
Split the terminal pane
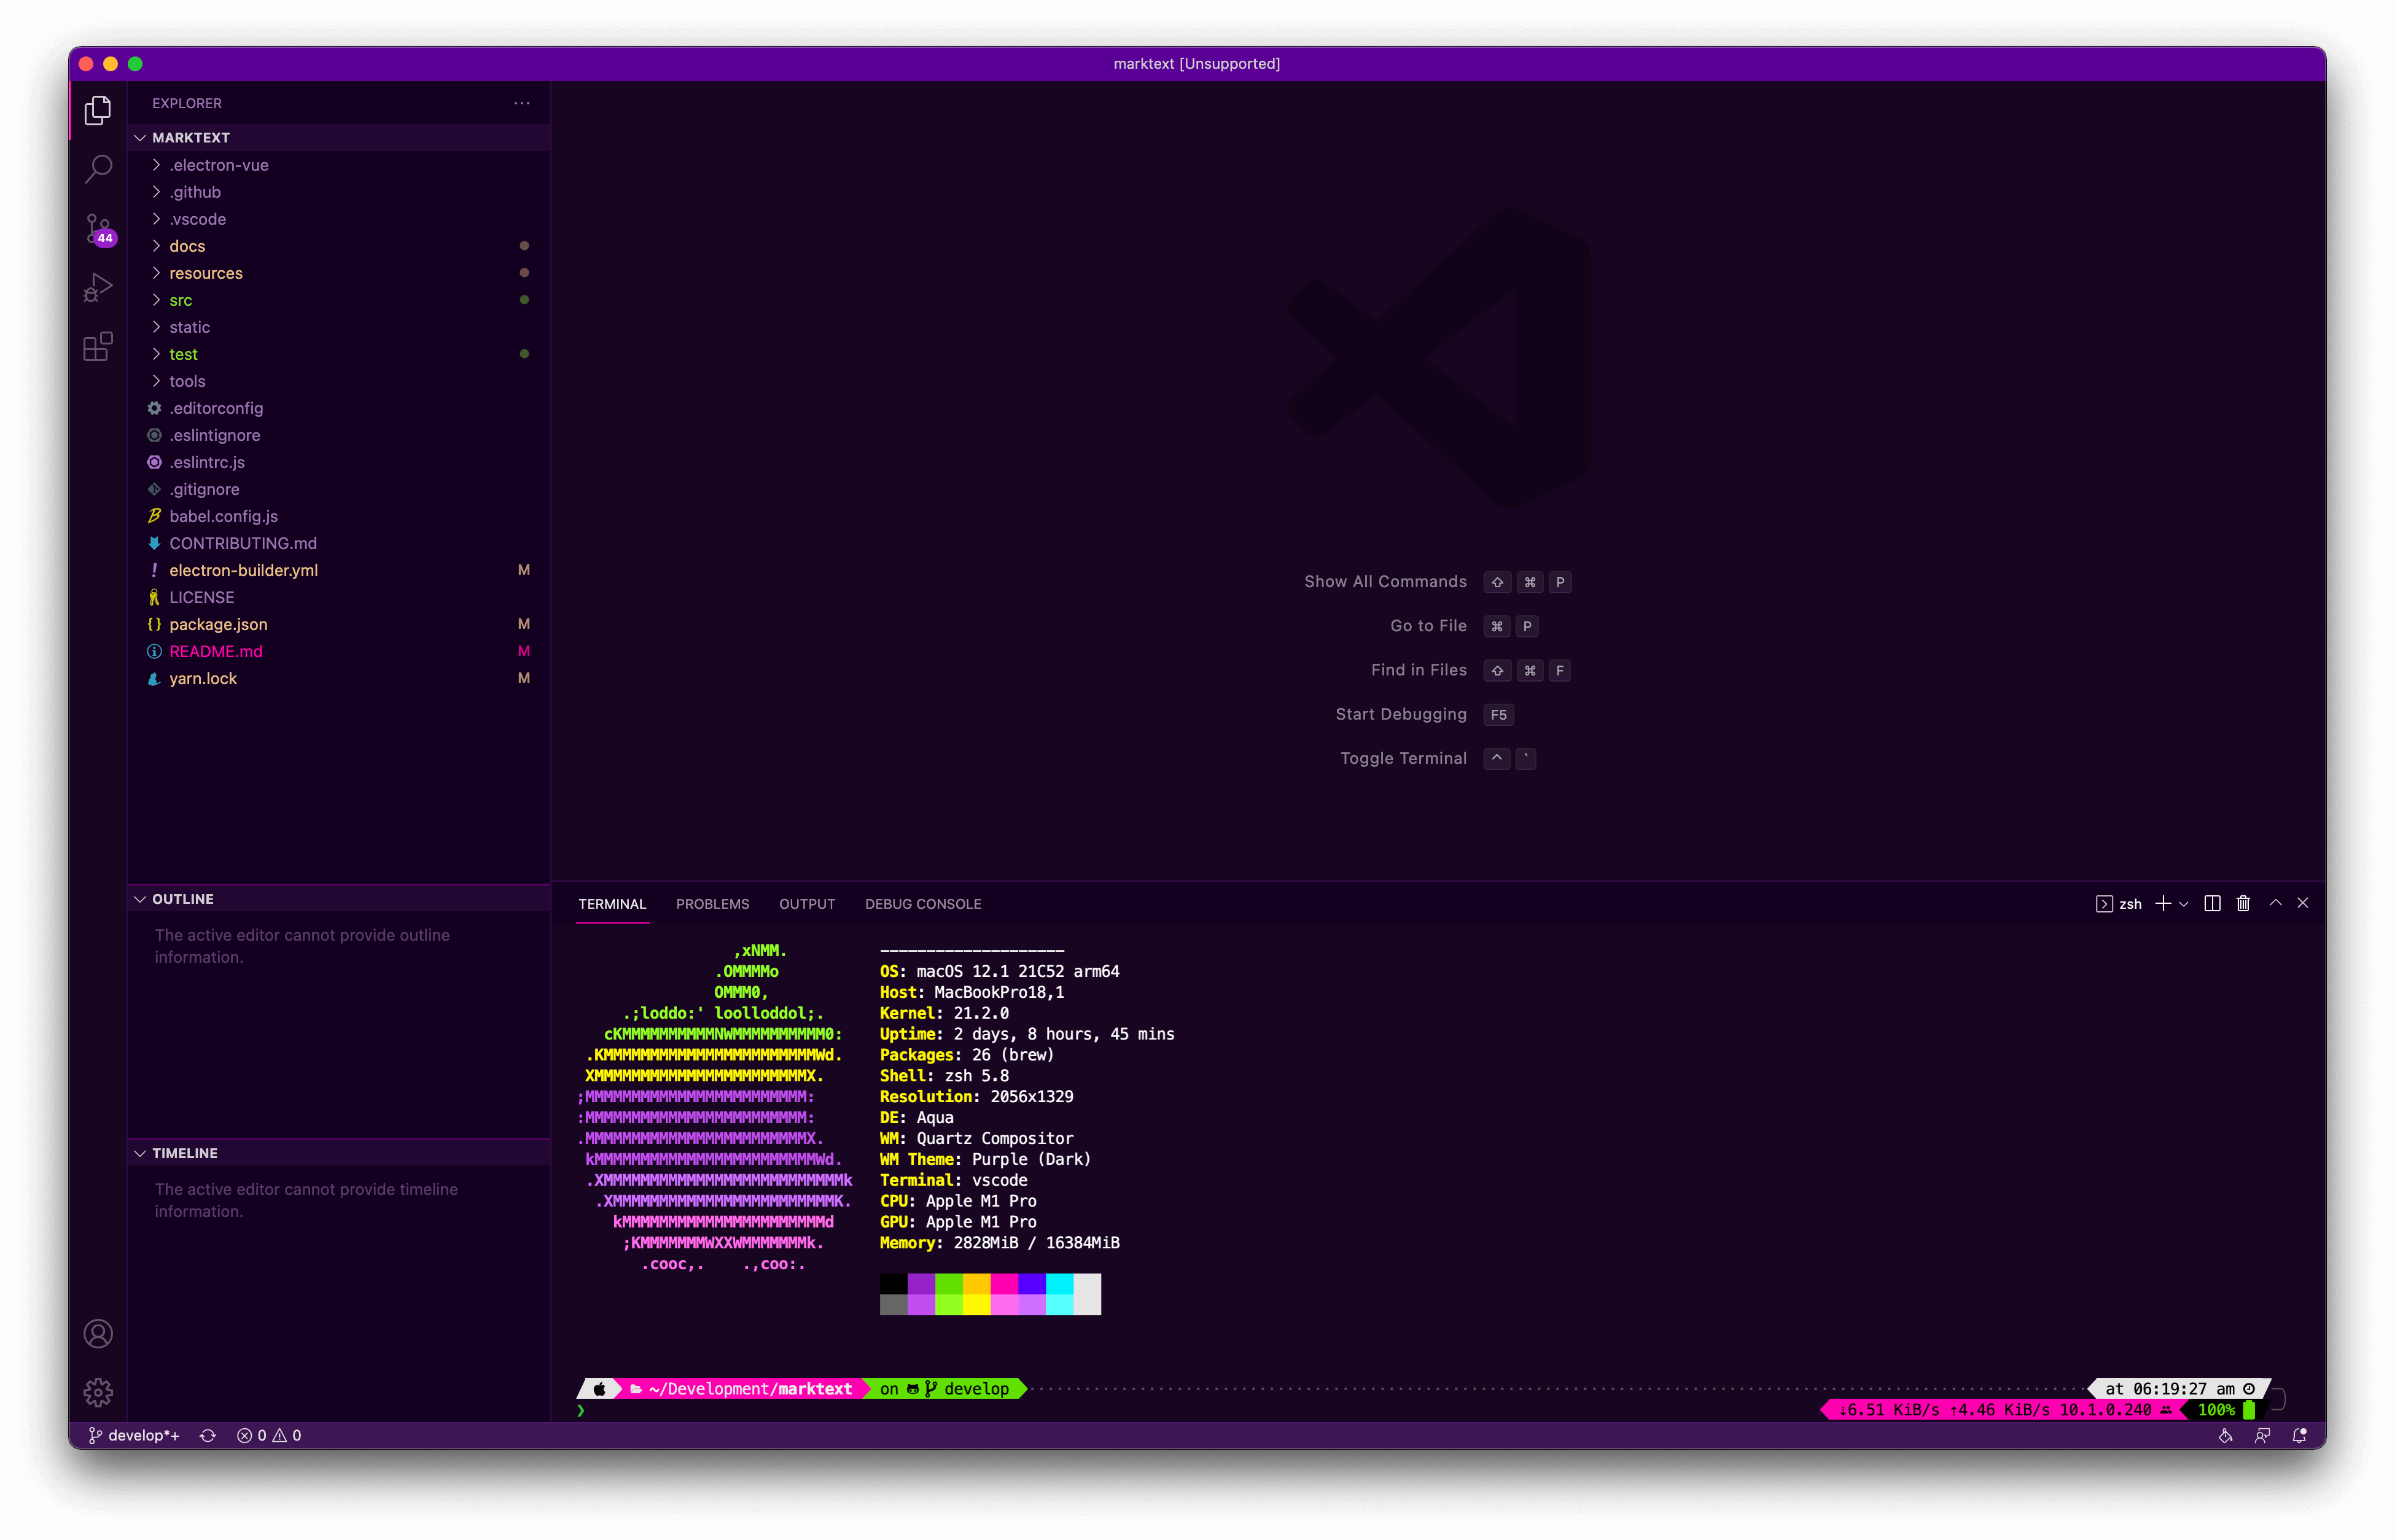pos(2212,904)
